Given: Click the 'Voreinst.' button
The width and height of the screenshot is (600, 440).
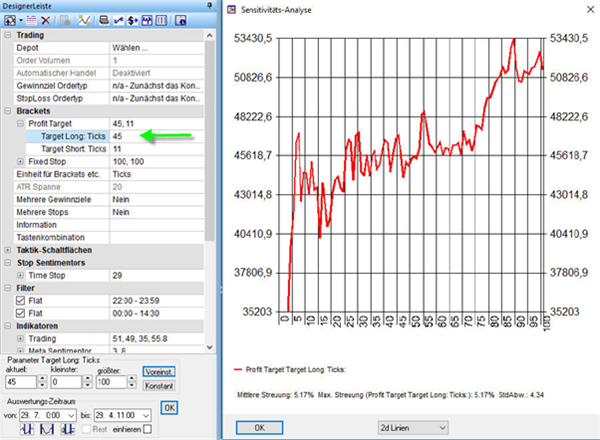Looking at the screenshot, I should [x=159, y=372].
